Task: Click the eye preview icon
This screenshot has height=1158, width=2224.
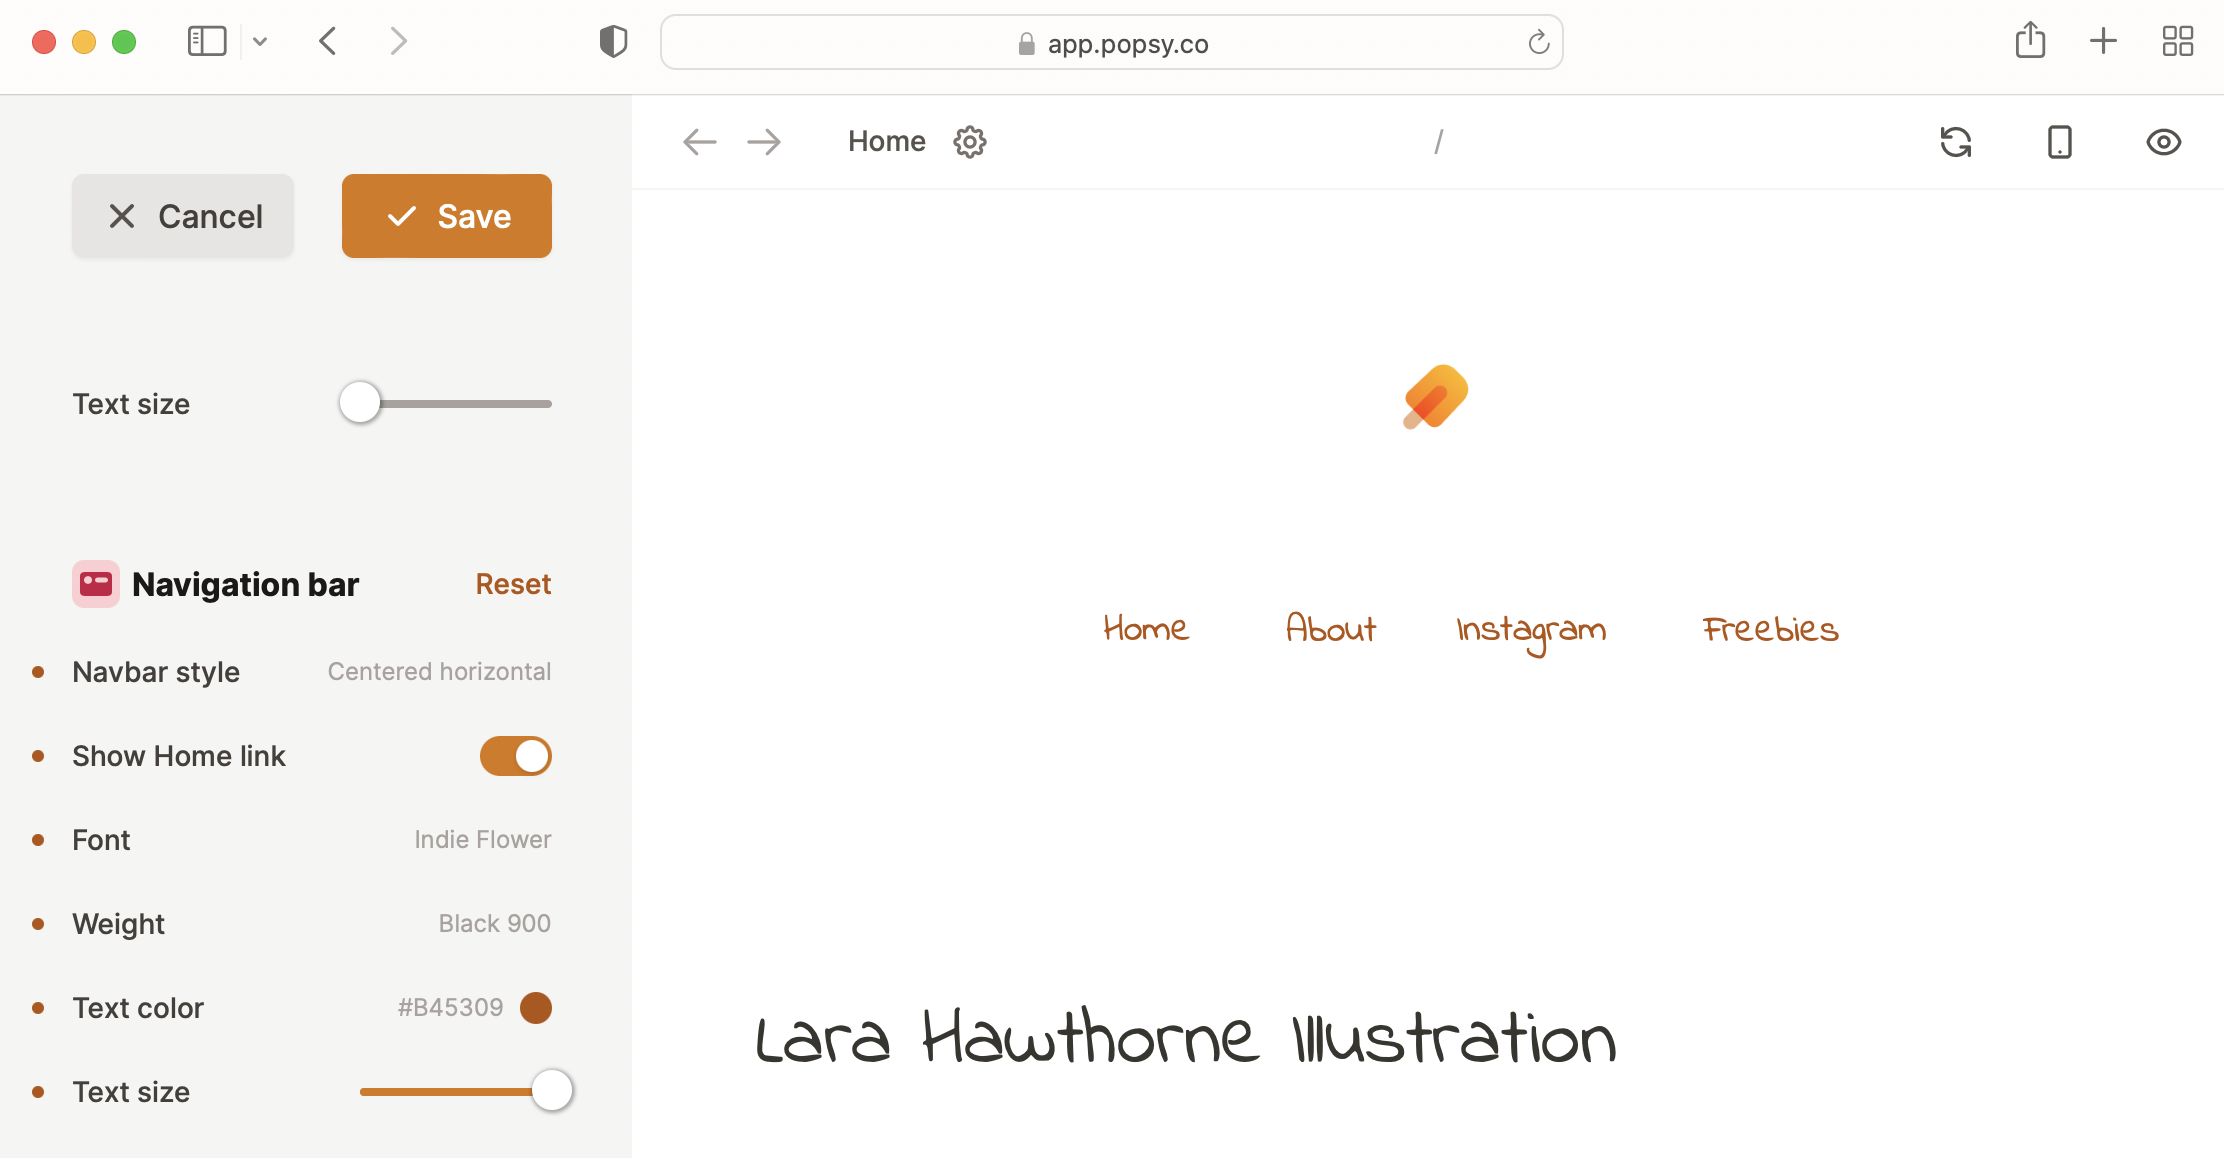Action: point(2163,142)
